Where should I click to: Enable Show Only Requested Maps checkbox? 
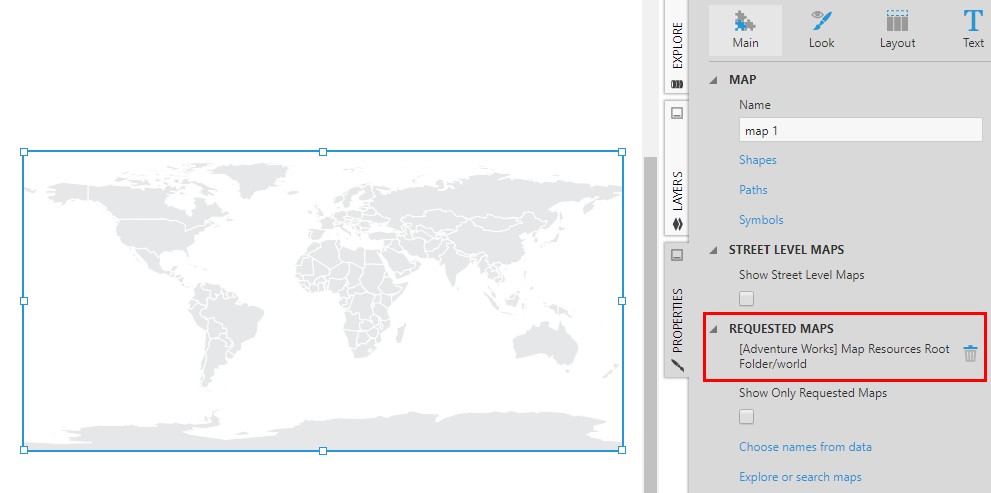[746, 417]
